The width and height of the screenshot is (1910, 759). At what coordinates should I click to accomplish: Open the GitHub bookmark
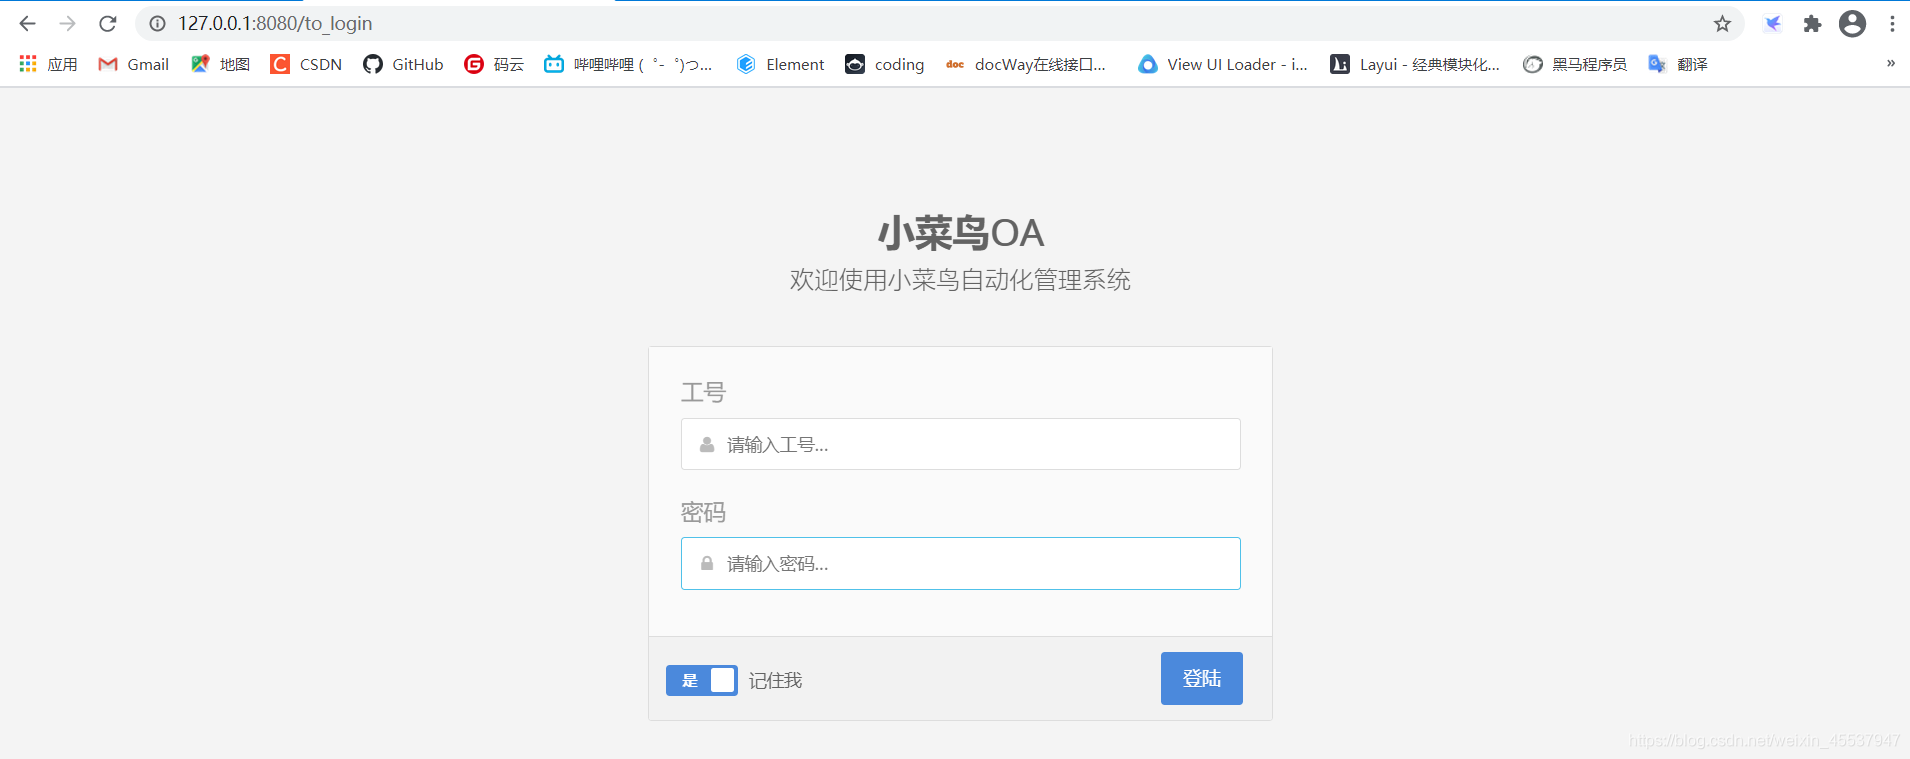click(403, 64)
